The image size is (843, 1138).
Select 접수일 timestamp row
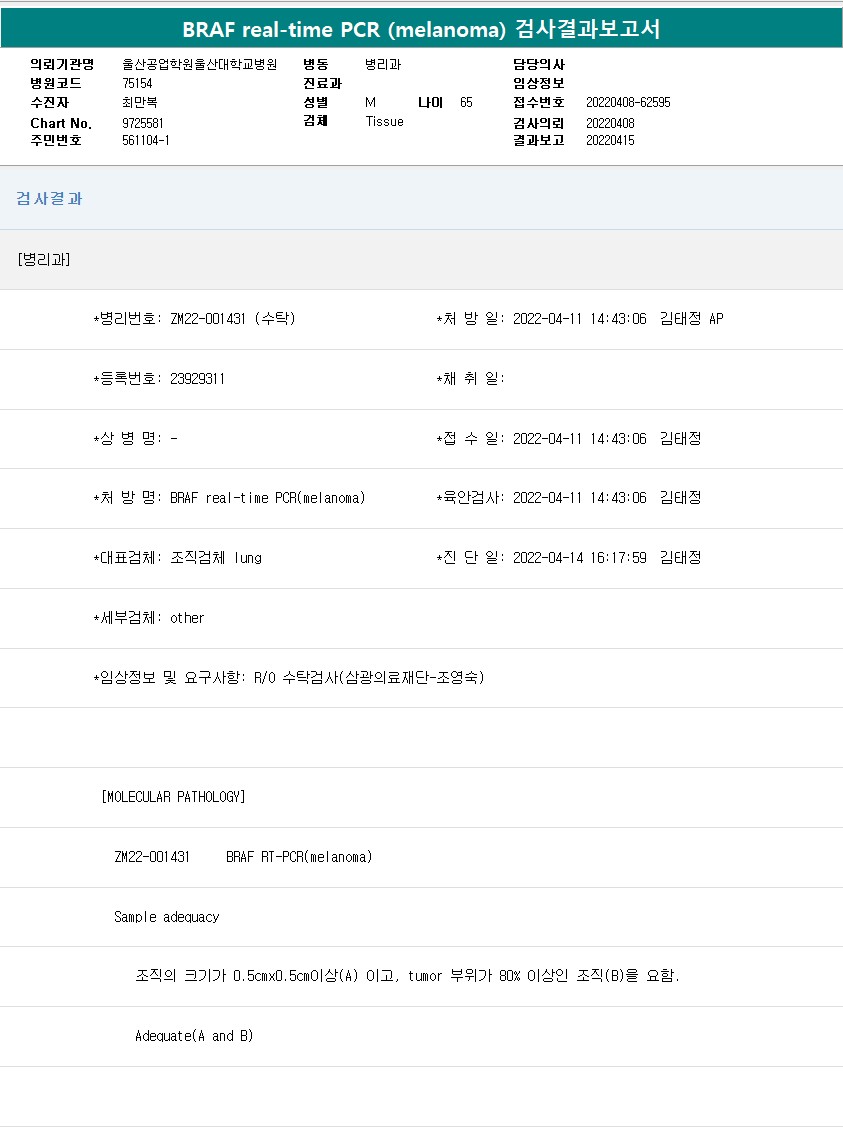click(x=569, y=438)
